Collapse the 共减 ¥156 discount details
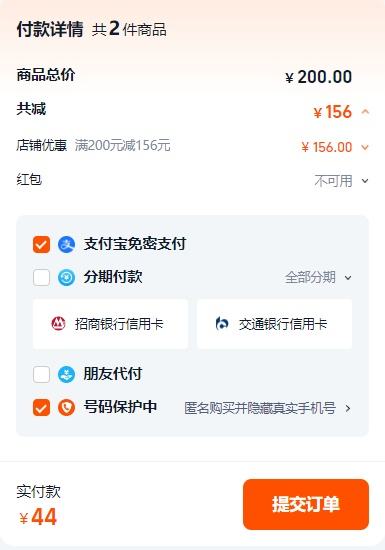Viewport: 385px width, 550px height. (365, 112)
